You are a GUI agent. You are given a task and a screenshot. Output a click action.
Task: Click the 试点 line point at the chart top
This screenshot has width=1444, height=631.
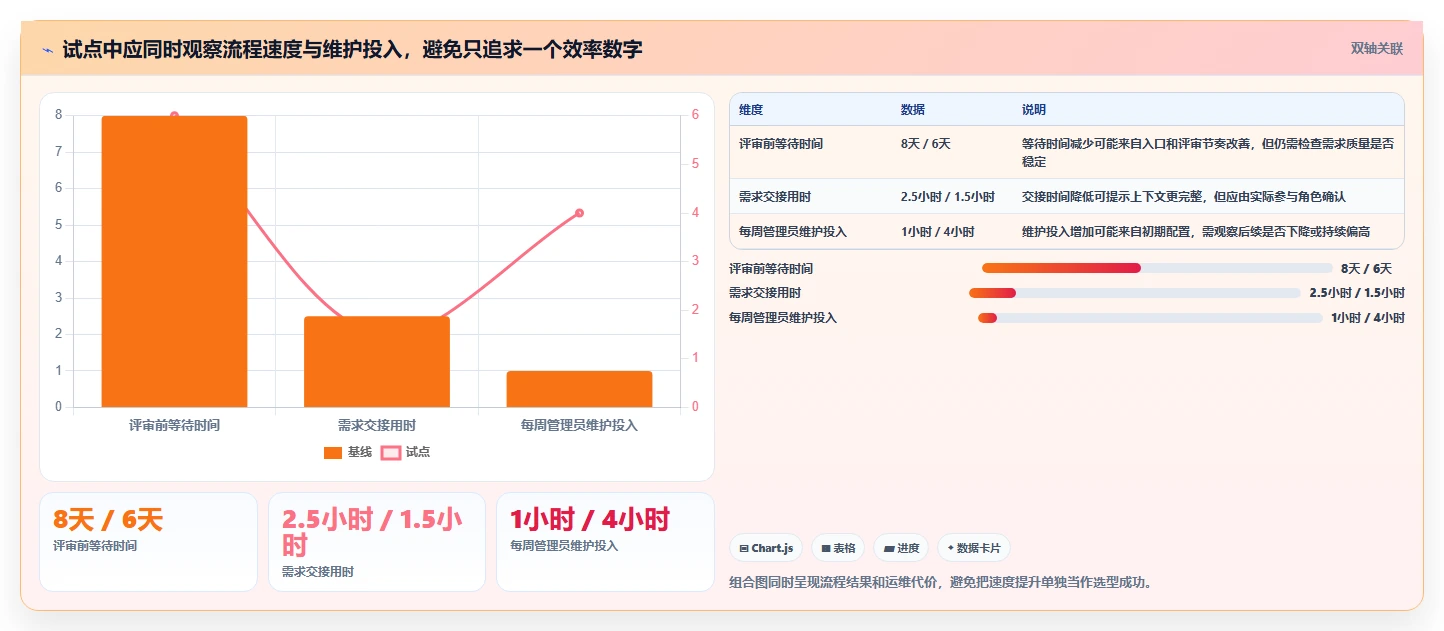[x=174, y=116]
